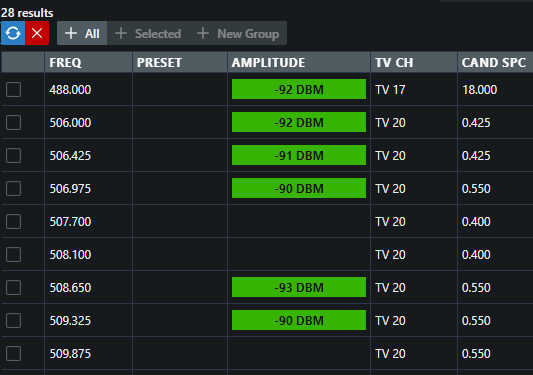Image resolution: width=533 pixels, height=375 pixels.
Task: Click frequency 509.325
Action: (70, 321)
